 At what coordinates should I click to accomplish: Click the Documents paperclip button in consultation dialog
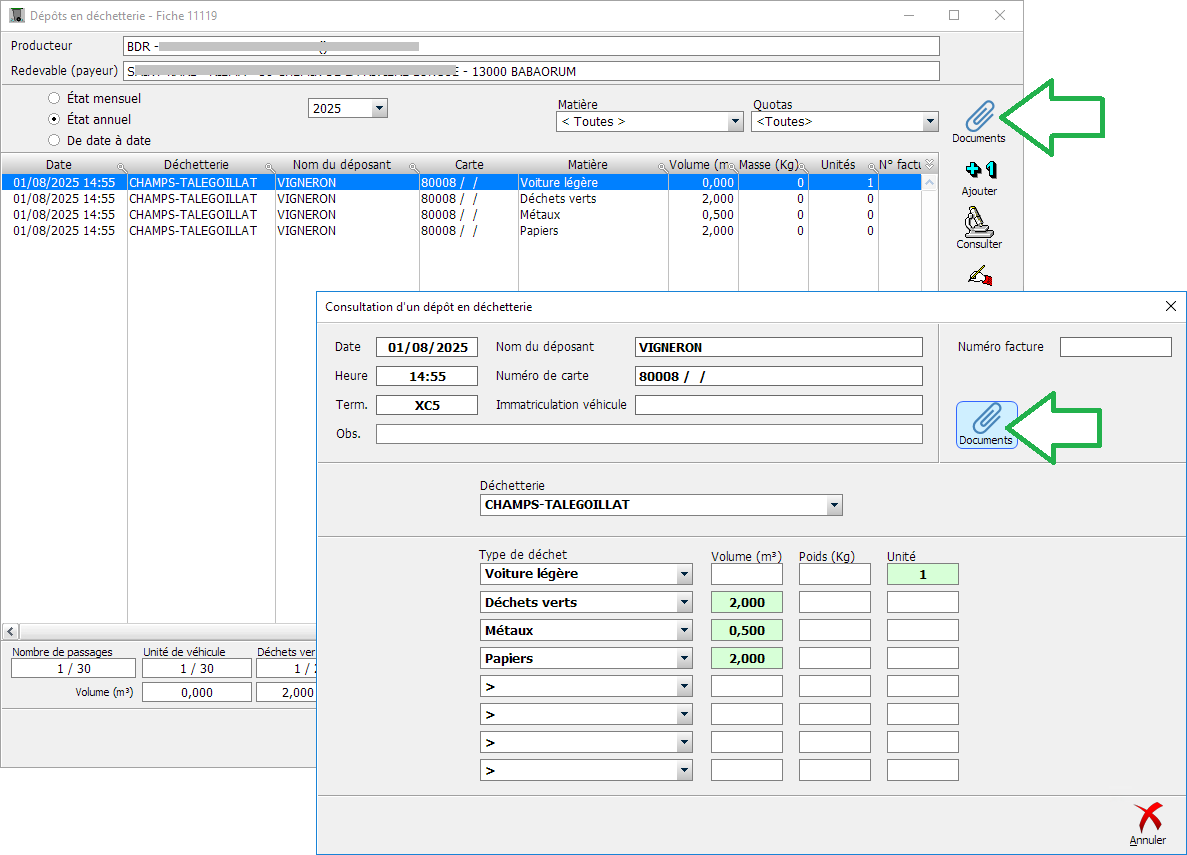point(986,424)
